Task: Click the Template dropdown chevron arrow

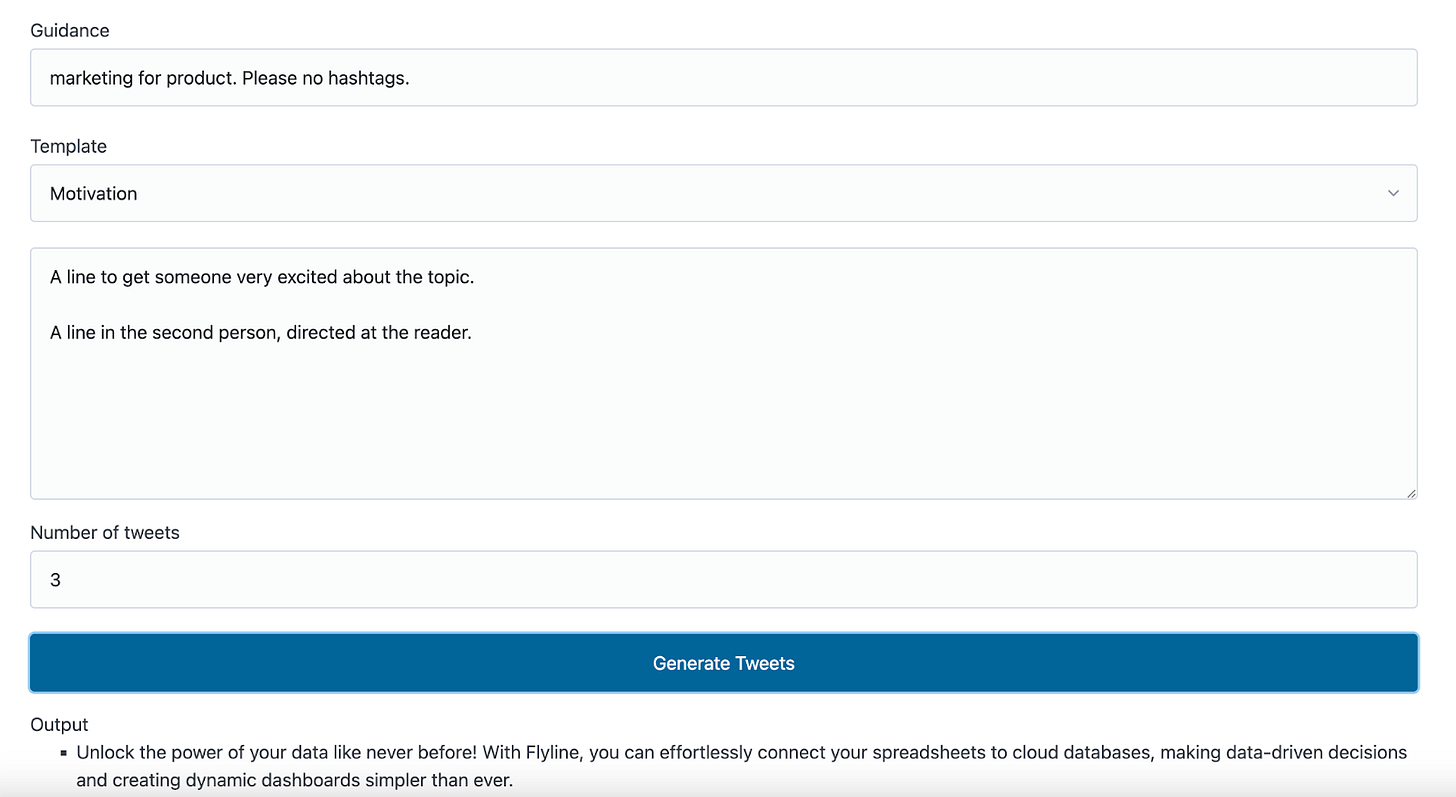Action: [x=1393, y=193]
